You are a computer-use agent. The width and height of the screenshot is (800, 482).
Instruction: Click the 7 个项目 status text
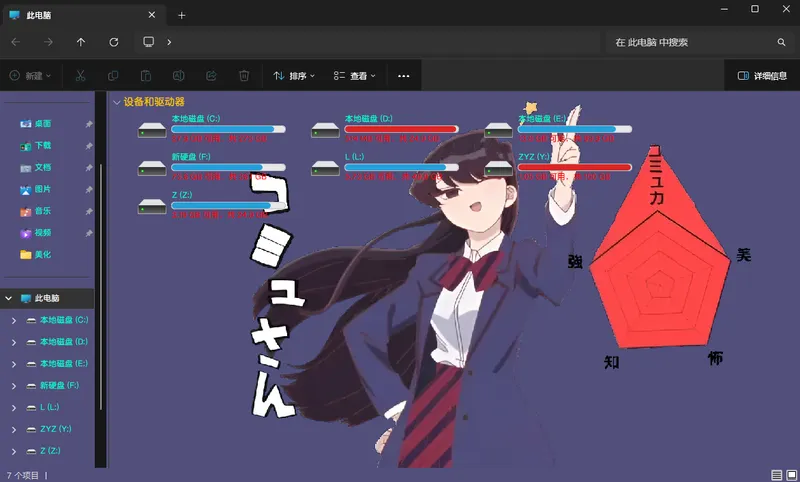tap(22, 475)
